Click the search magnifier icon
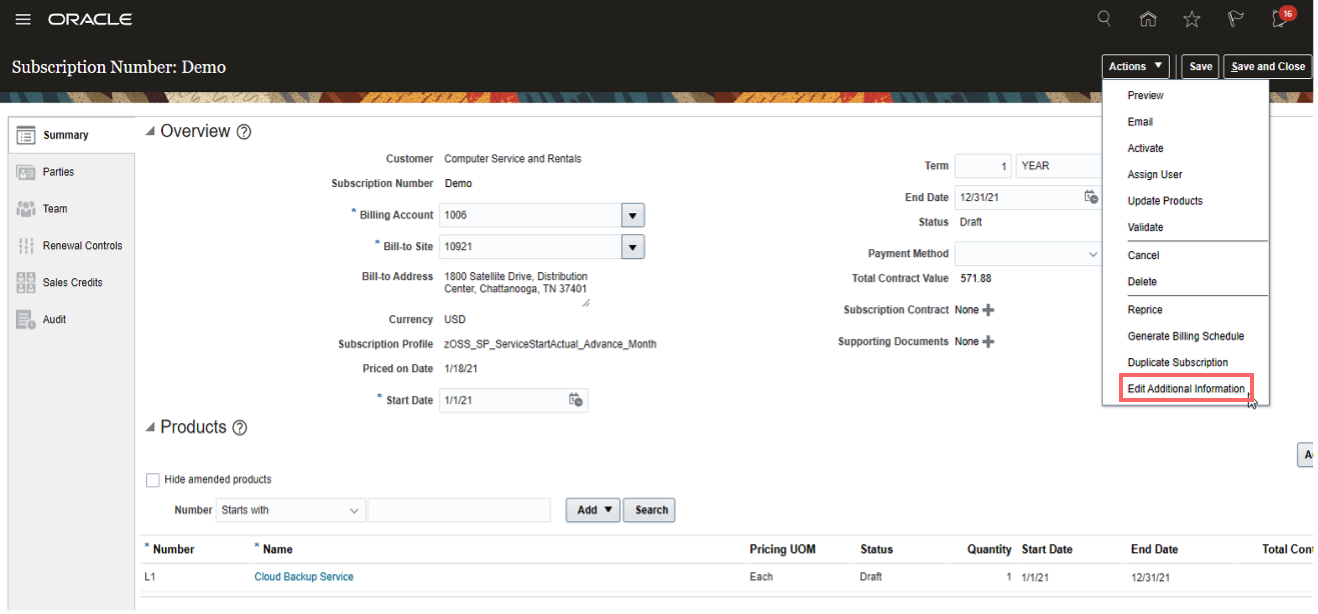 pyautogui.click(x=1104, y=18)
